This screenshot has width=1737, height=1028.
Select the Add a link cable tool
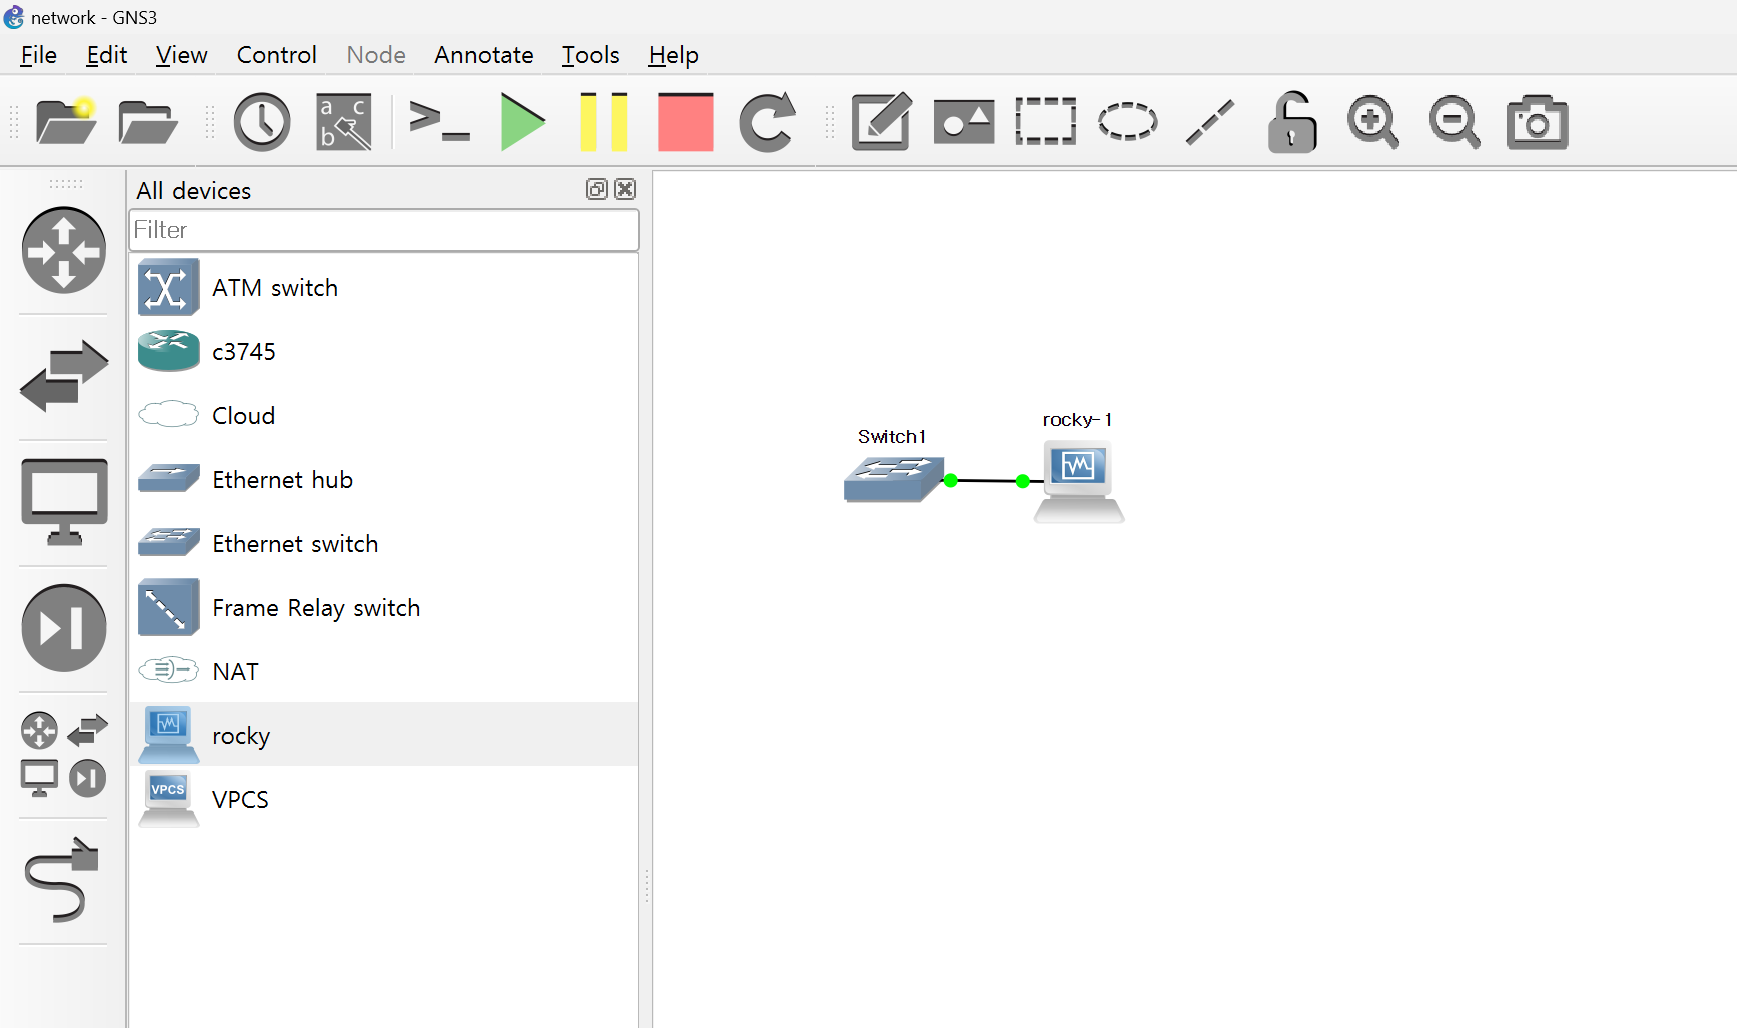point(64,880)
